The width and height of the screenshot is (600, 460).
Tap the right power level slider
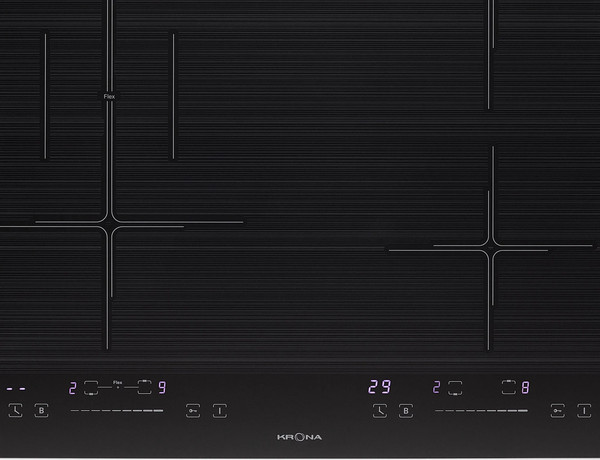pyautogui.click(x=480, y=410)
